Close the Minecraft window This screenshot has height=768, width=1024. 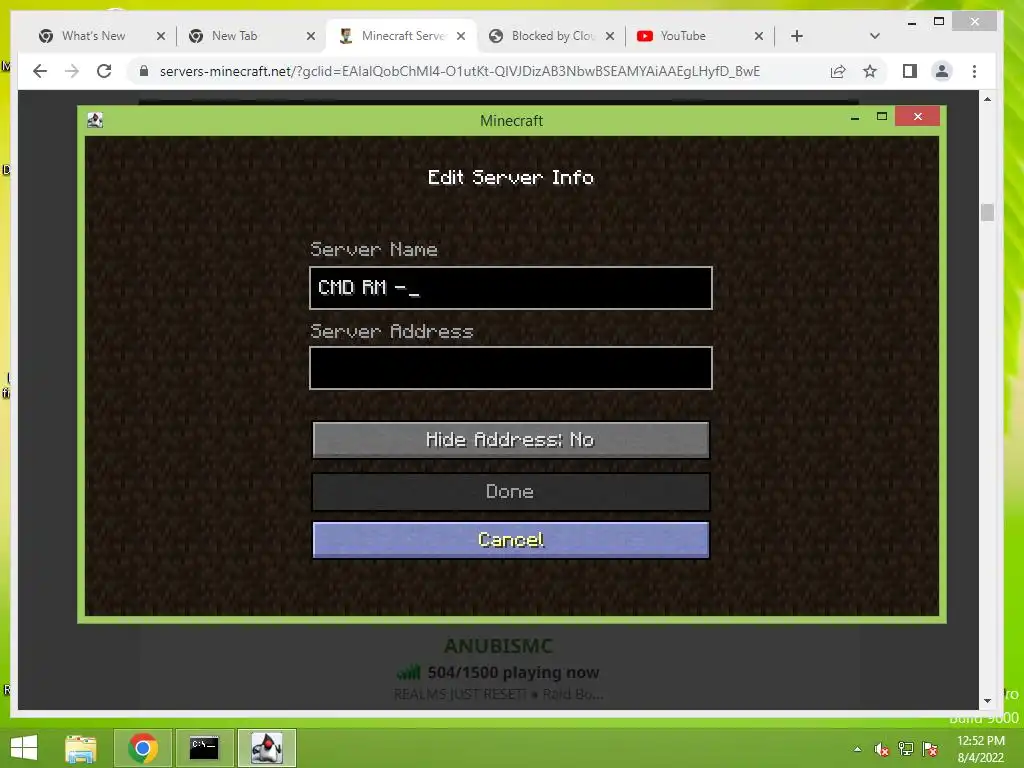pyautogui.click(x=918, y=116)
